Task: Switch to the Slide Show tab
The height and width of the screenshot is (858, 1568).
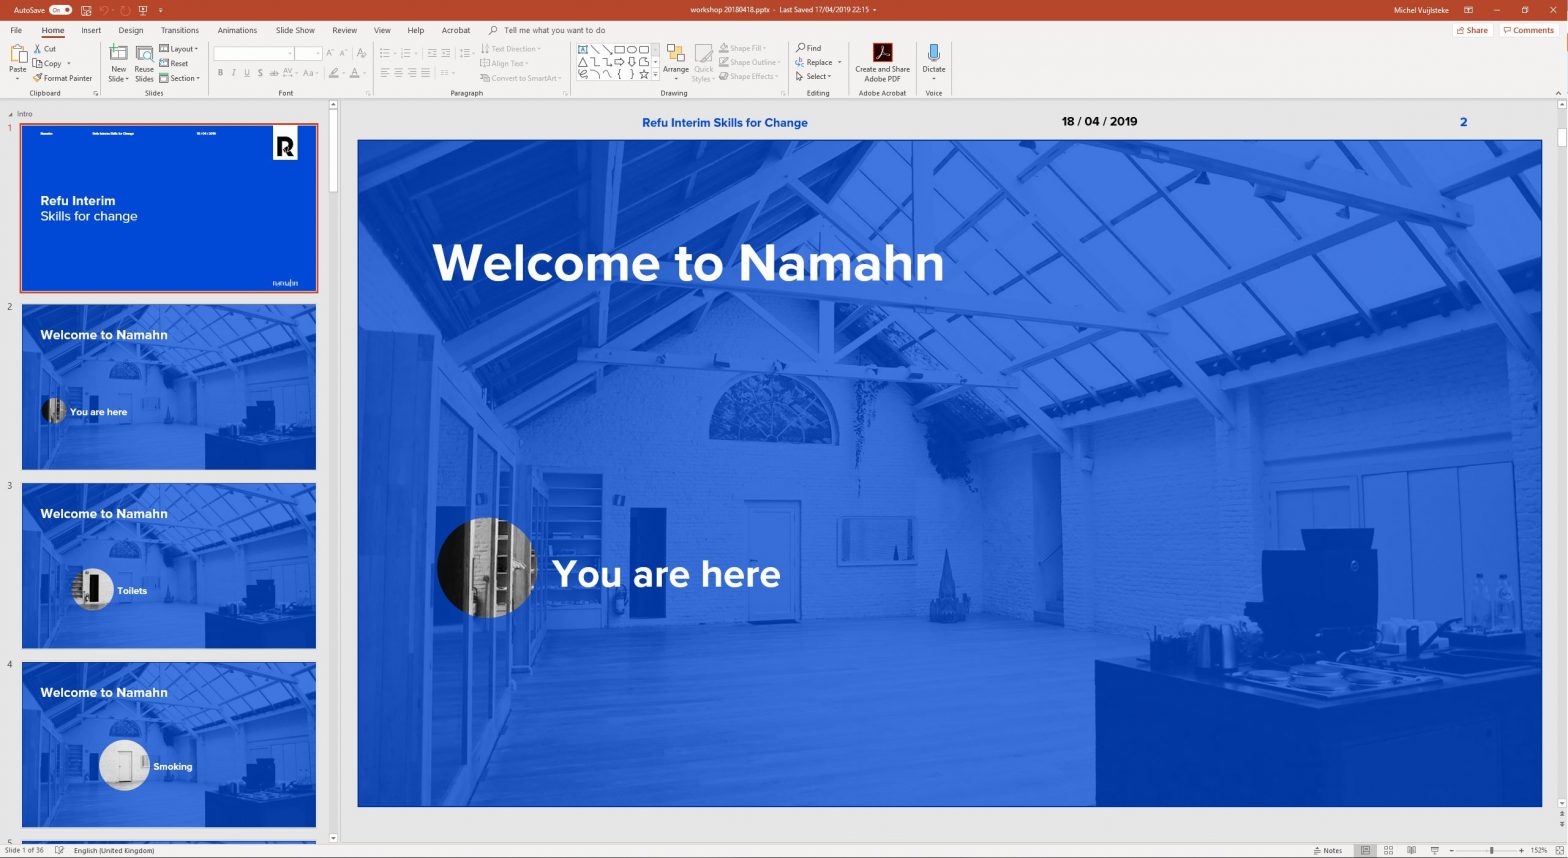Action: point(295,30)
